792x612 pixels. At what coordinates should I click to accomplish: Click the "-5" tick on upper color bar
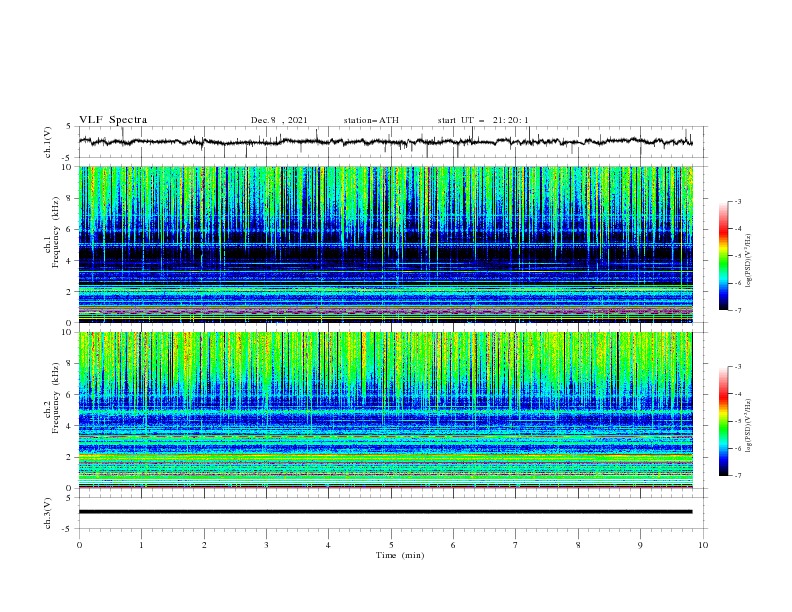coord(737,256)
